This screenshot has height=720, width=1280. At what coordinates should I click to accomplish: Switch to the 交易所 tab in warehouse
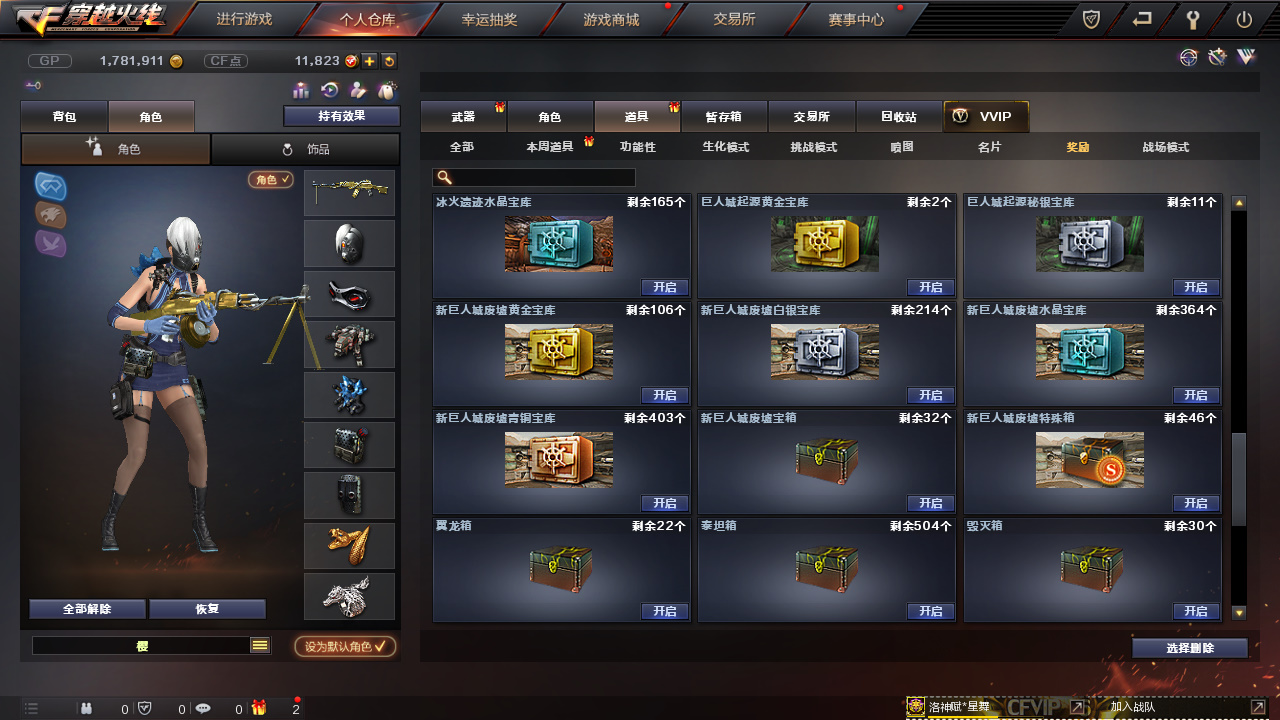[x=811, y=117]
